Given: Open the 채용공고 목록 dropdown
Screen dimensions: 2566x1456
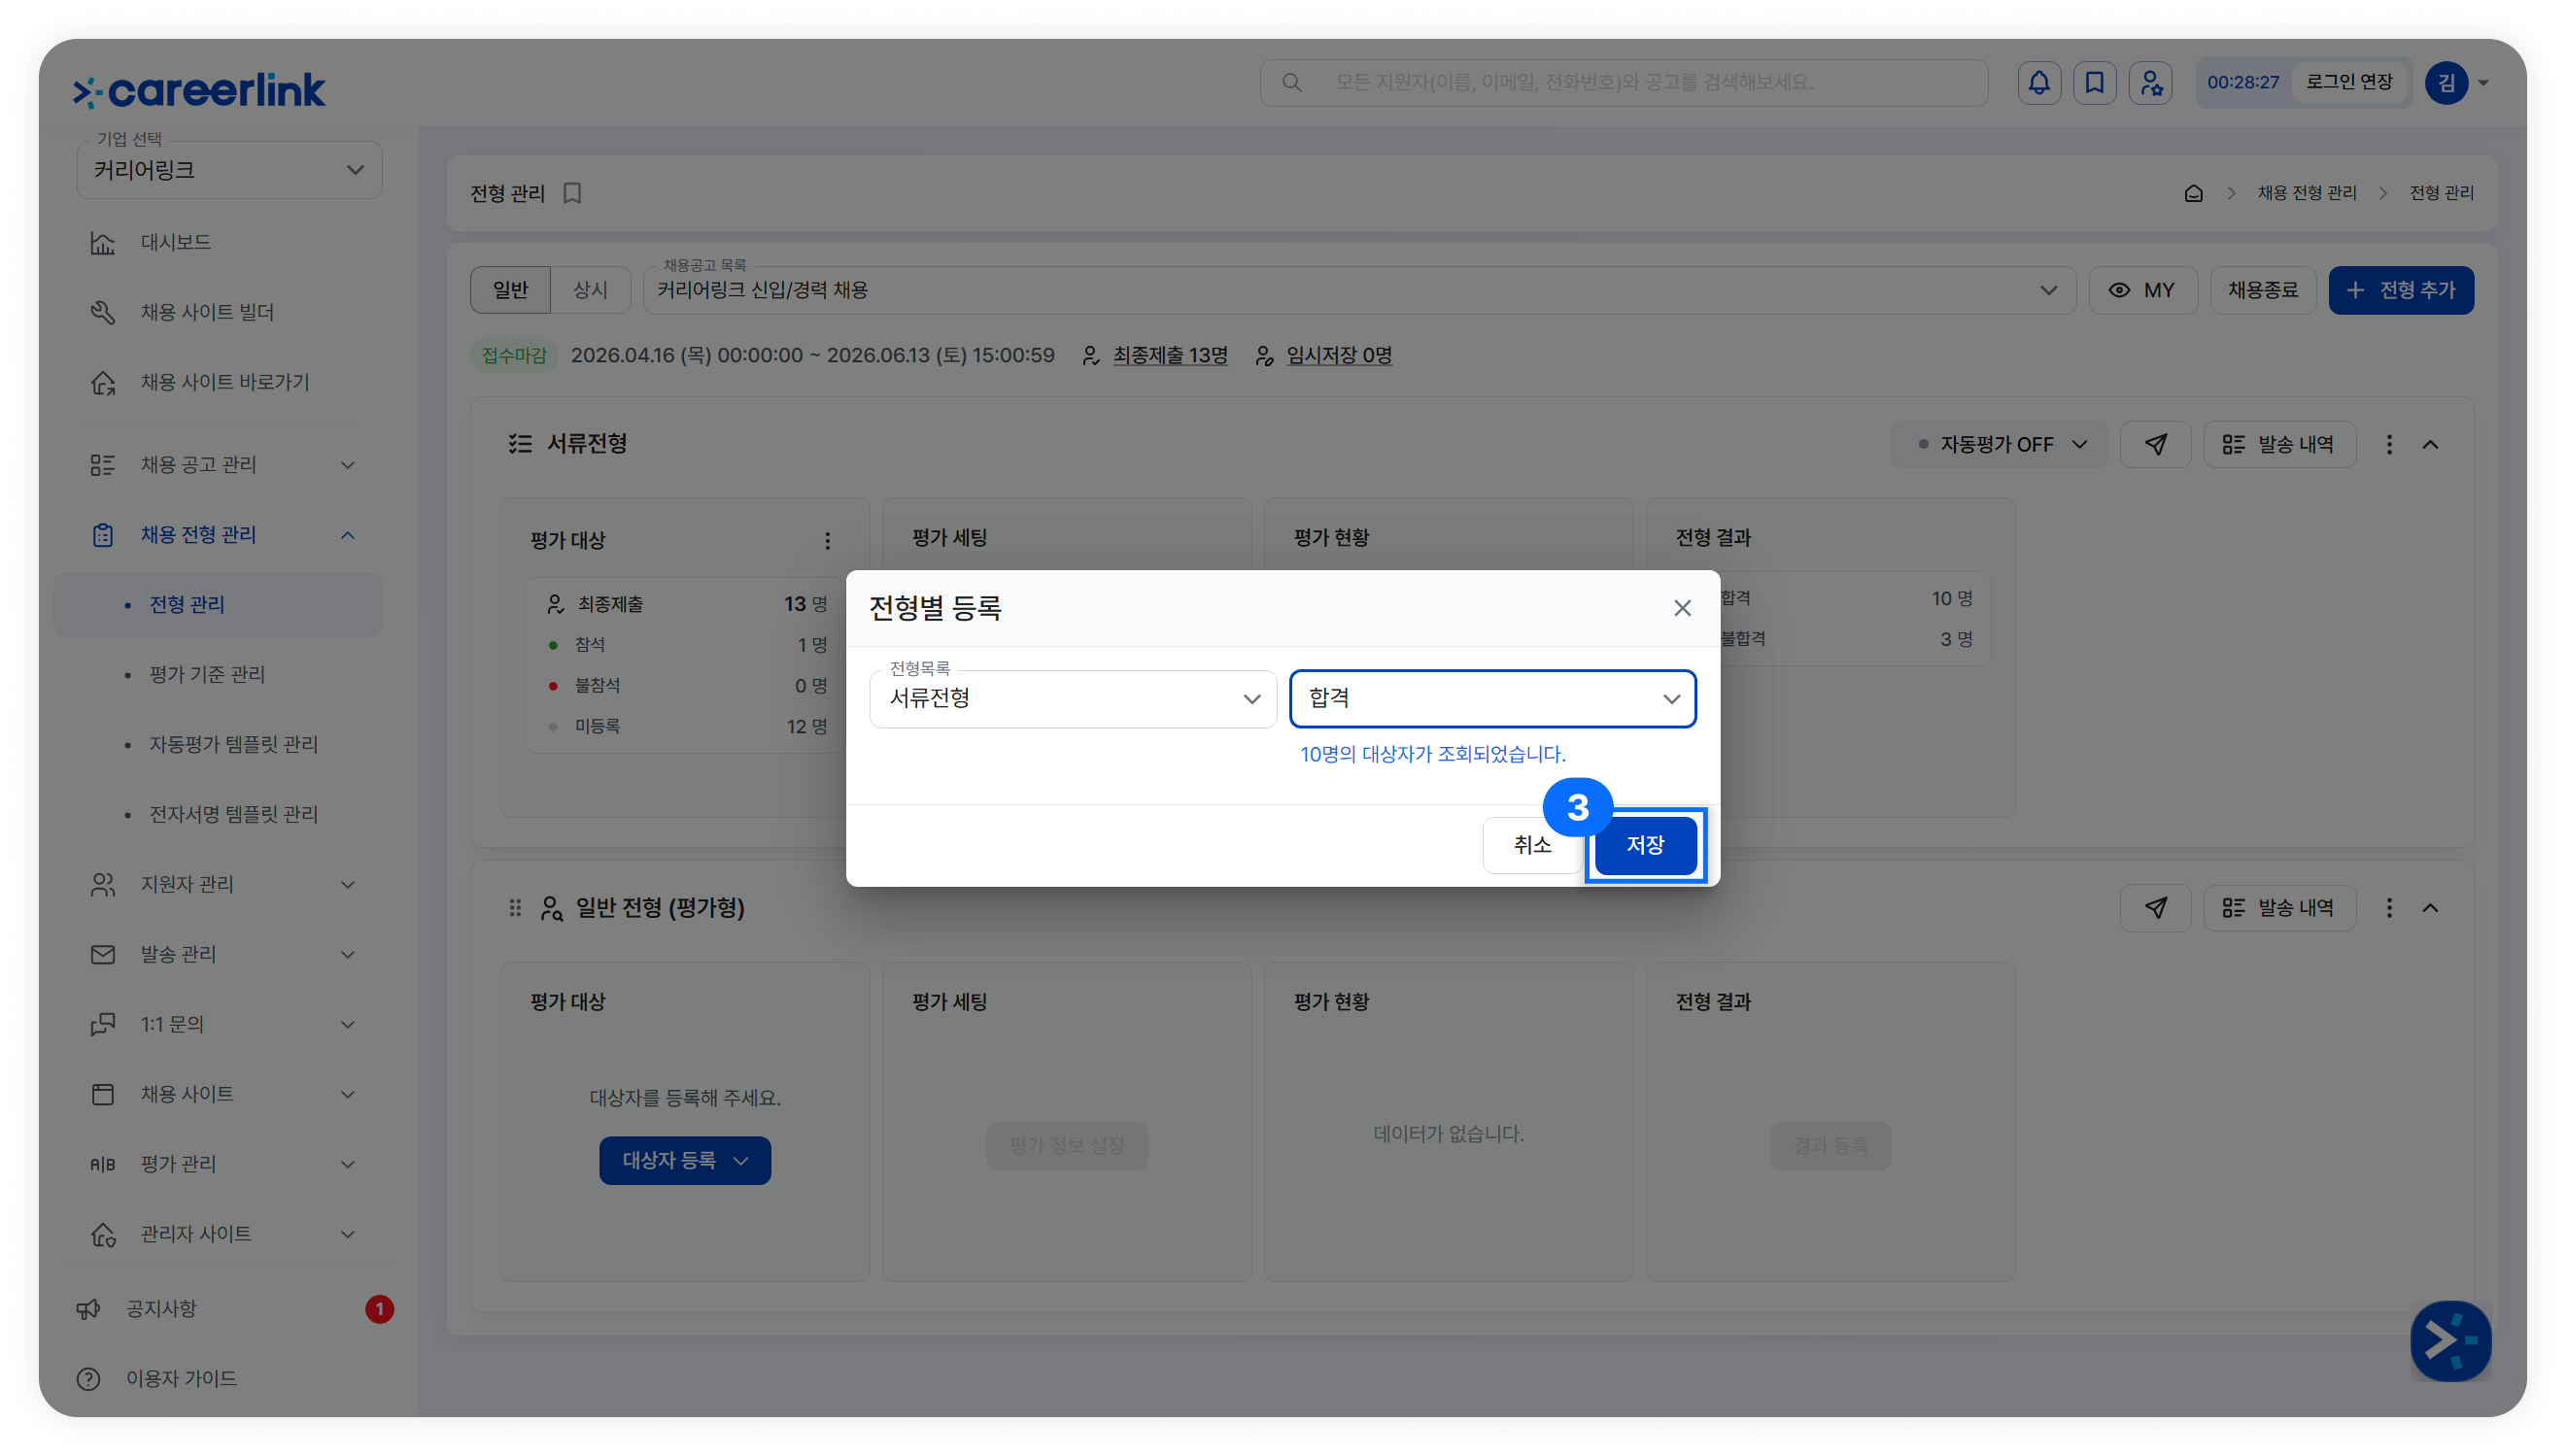Looking at the screenshot, I should point(1359,290).
